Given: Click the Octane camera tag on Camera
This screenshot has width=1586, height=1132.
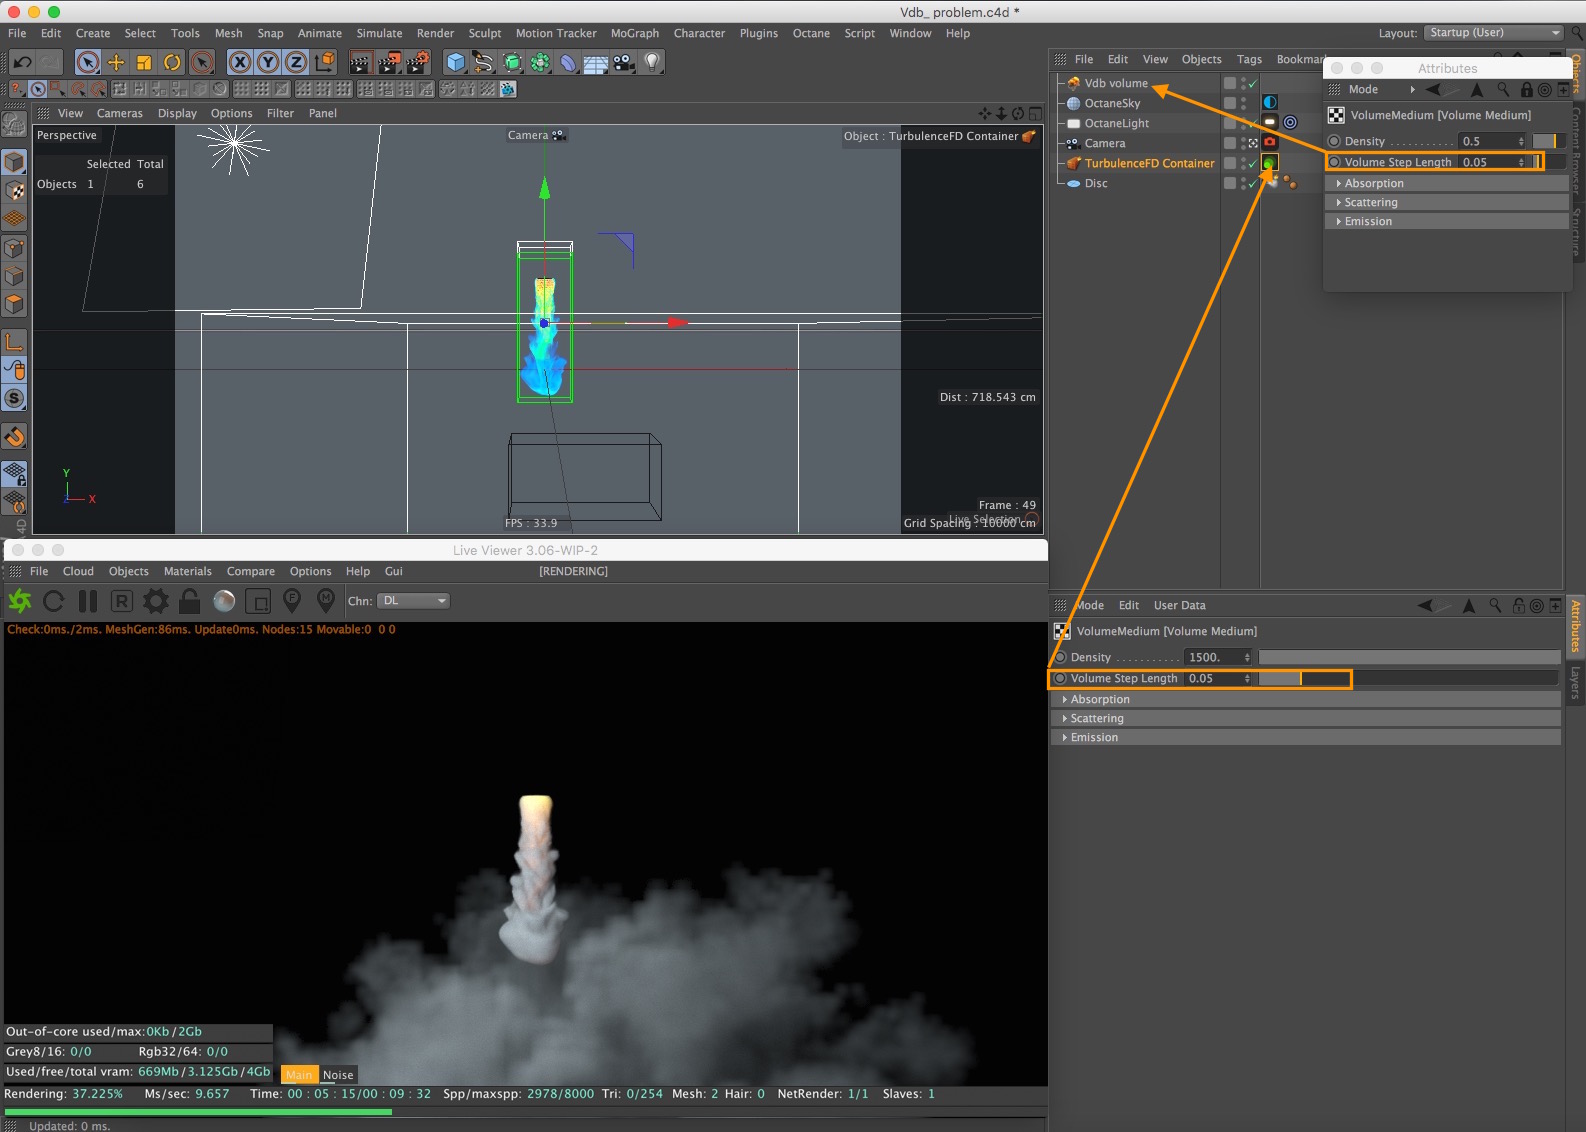Looking at the screenshot, I should [x=1270, y=142].
